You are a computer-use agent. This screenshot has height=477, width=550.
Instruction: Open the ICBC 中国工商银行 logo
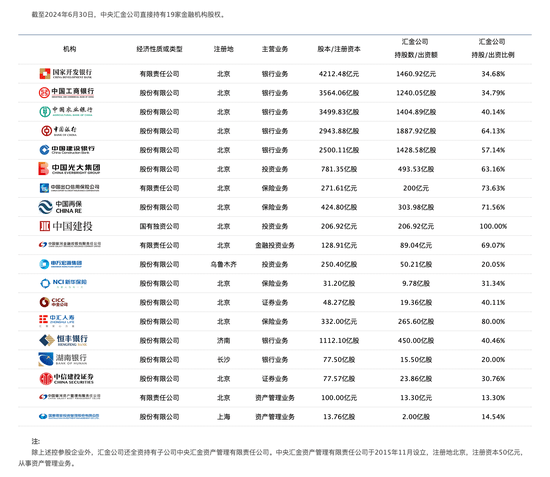coord(66,93)
